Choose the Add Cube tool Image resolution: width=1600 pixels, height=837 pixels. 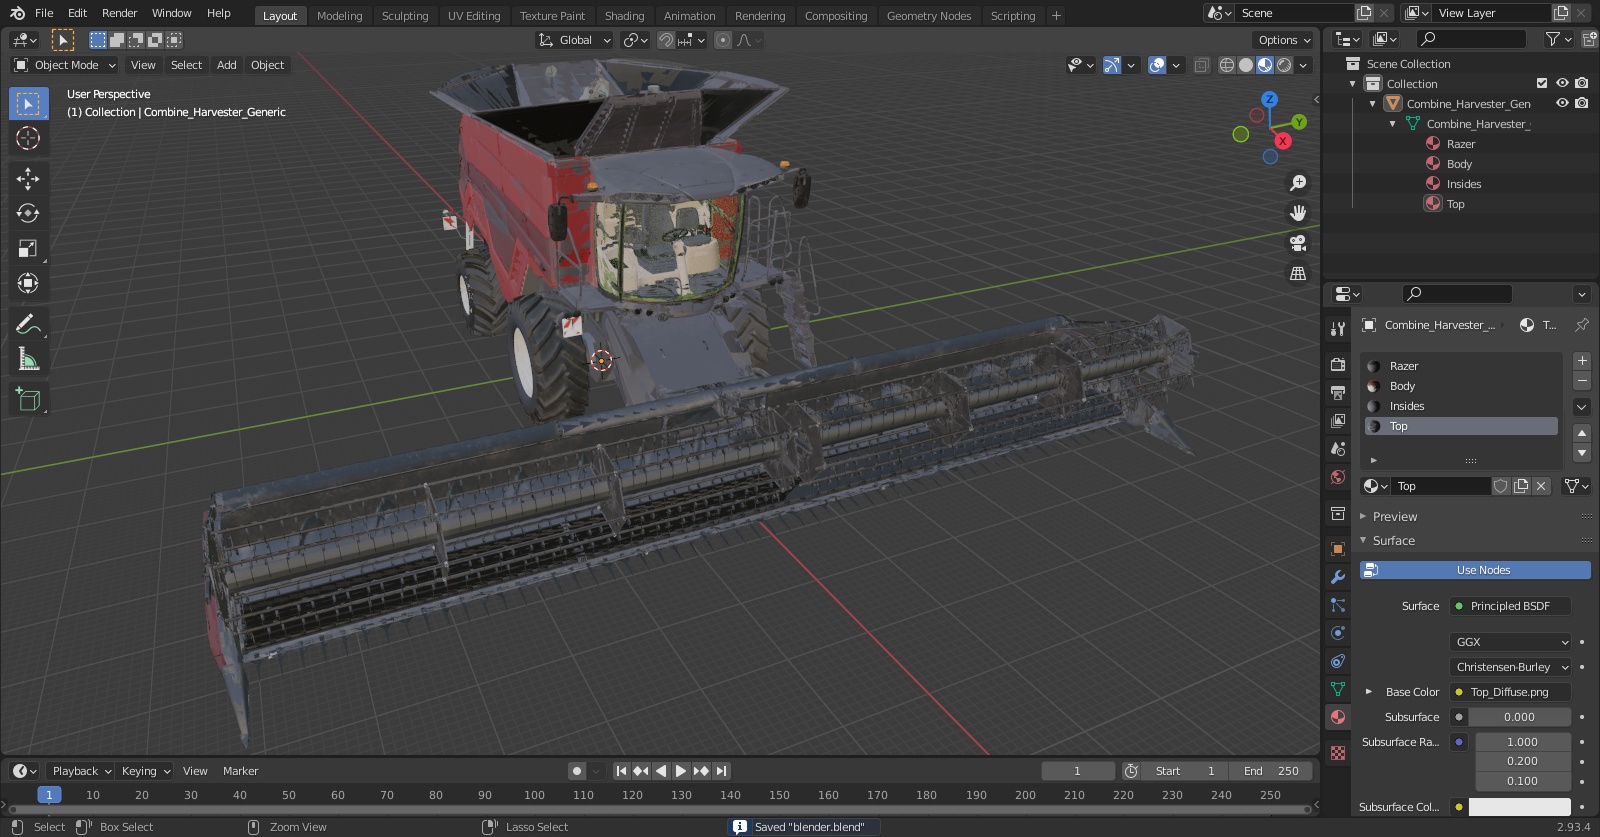click(28, 399)
